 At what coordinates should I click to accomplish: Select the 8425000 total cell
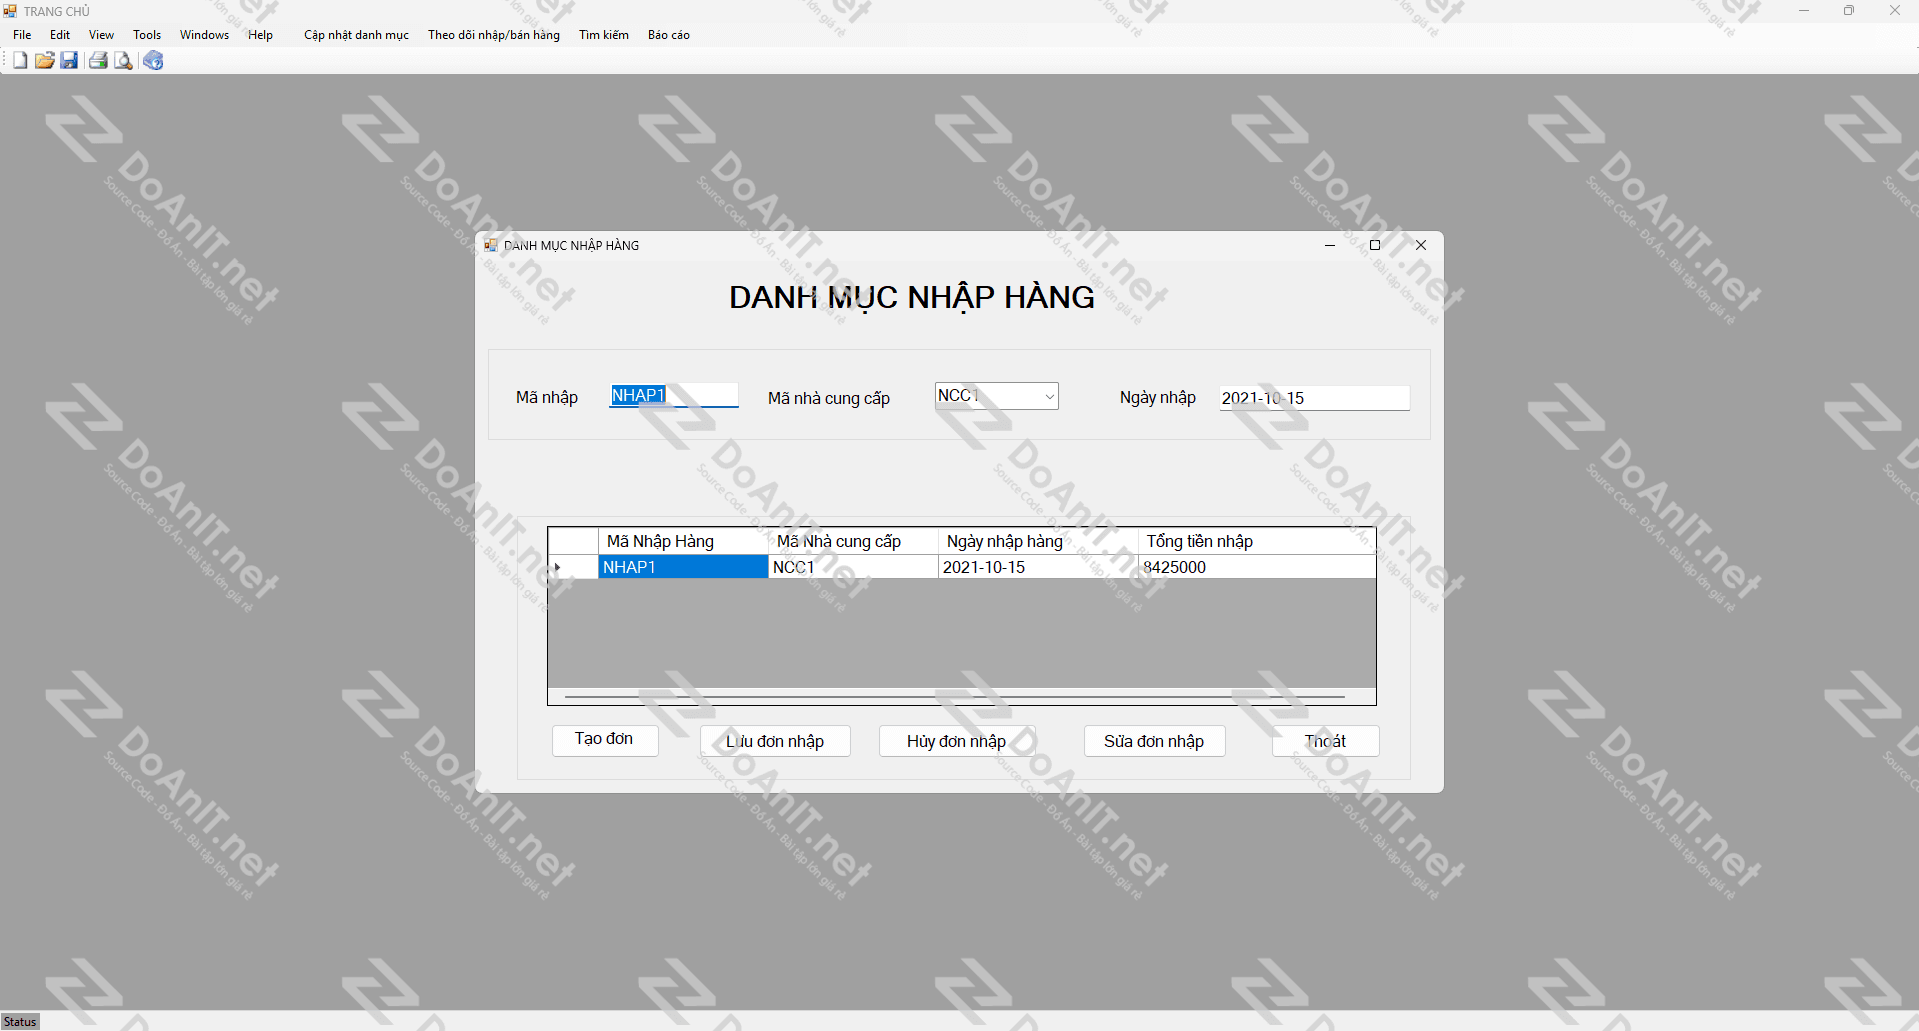pyautogui.click(x=1257, y=567)
